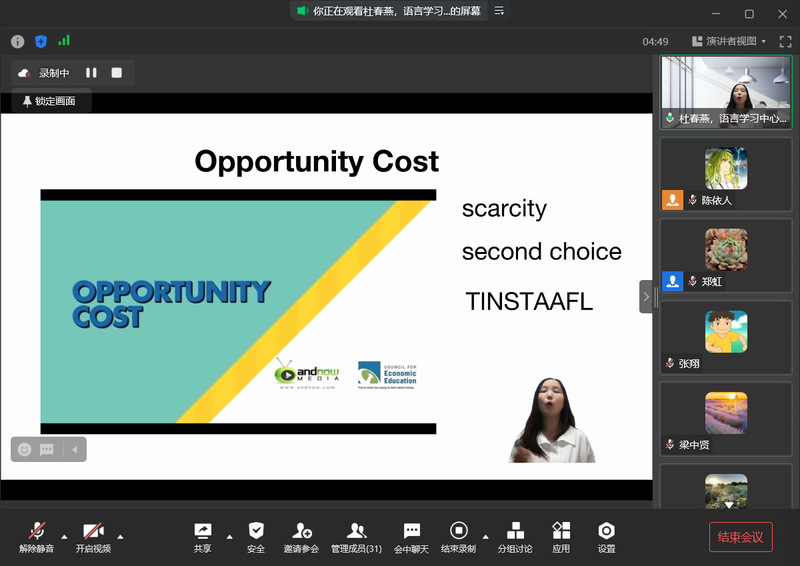Screen dimensions: 800x566
Task: Open Breakout rooms (分组讨论)
Action: [515, 537]
